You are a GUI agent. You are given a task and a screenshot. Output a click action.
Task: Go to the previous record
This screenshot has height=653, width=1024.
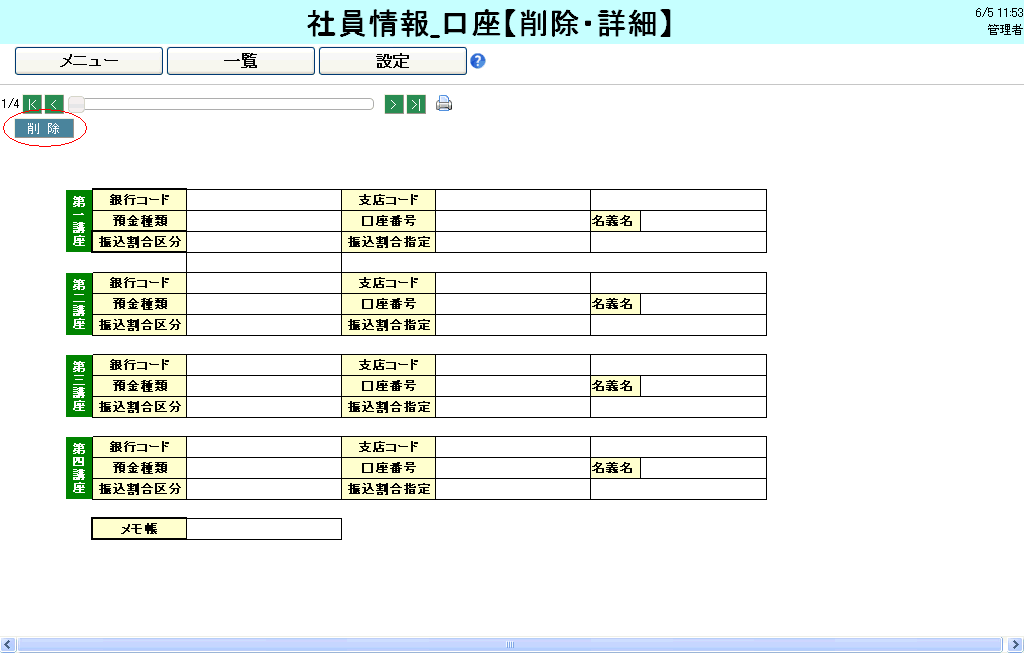click(54, 104)
